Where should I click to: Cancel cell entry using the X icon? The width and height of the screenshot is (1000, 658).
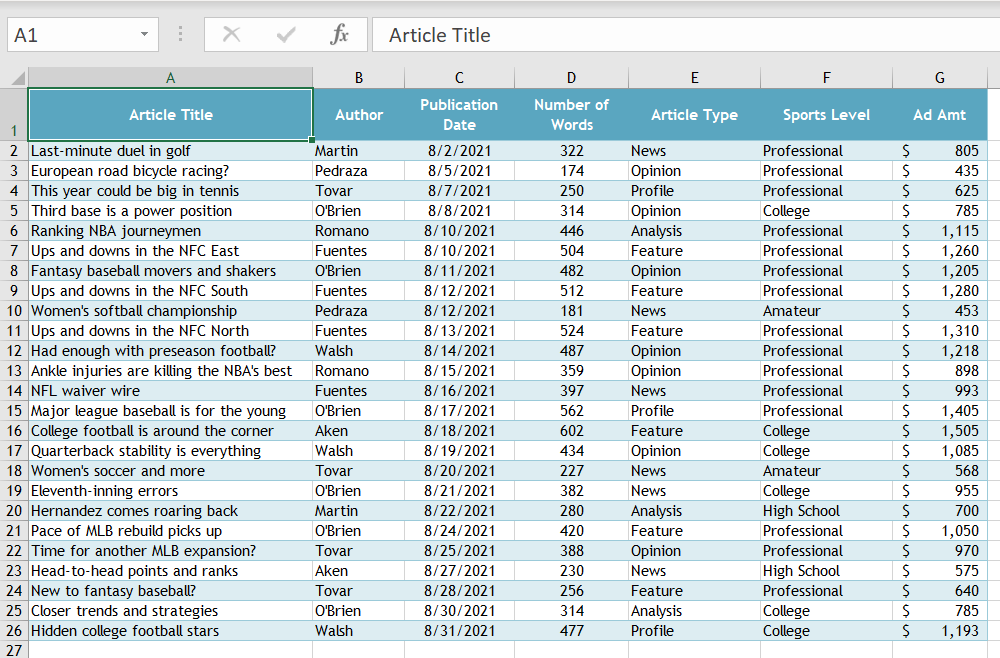pyautogui.click(x=231, y=34)
